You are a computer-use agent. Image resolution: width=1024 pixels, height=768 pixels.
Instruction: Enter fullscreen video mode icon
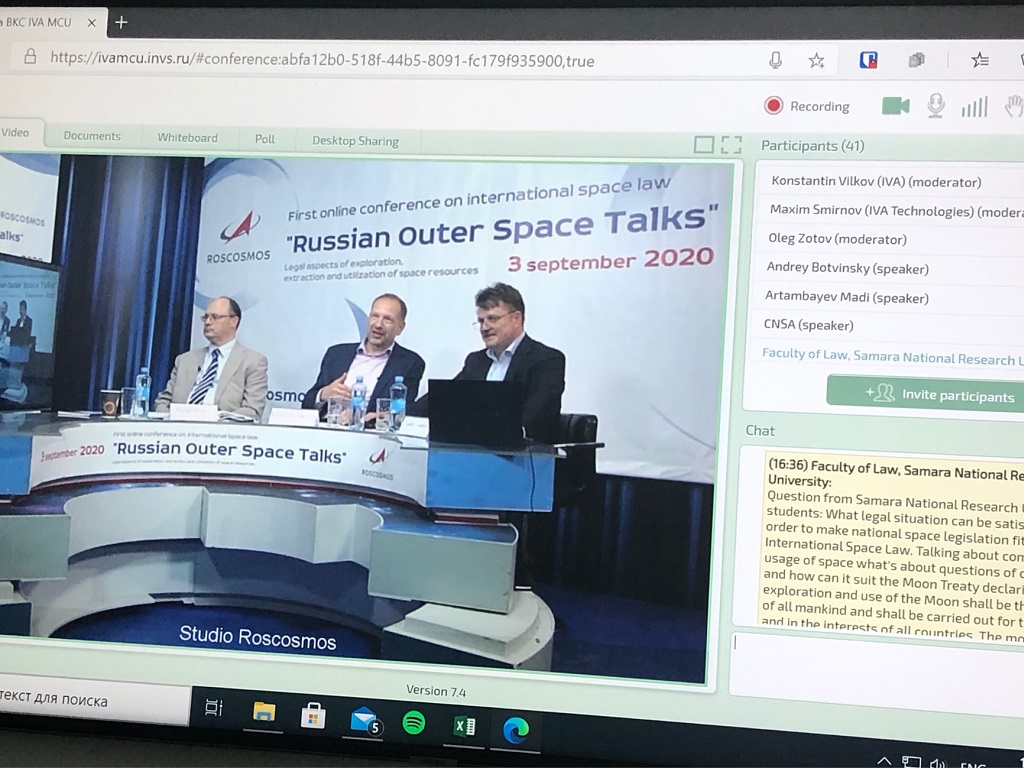[x=731, y=144]
